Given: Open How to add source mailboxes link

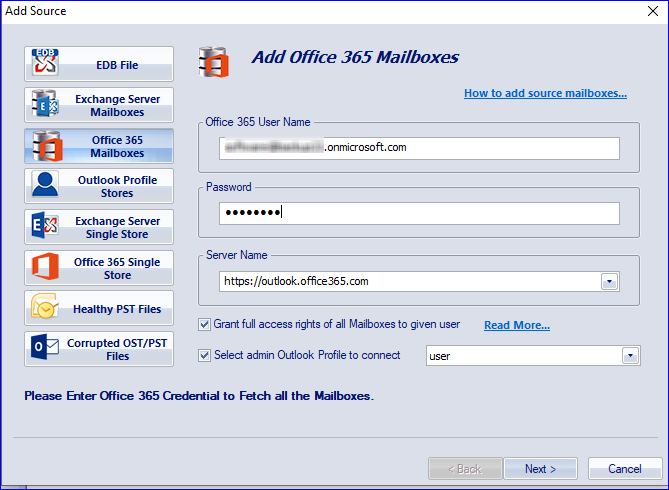Looking at the screenshot, I should [545, 93].
